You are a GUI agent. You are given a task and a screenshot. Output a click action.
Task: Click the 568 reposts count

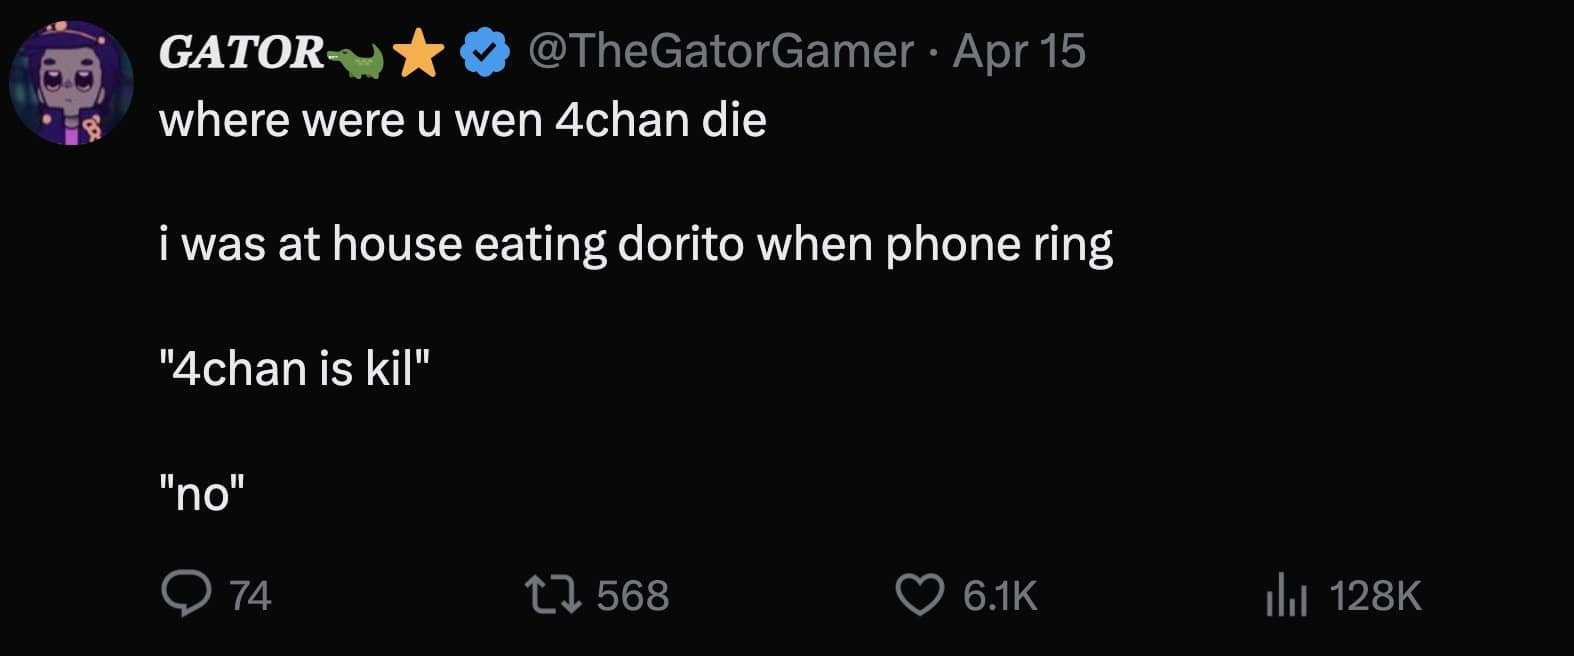pos(632,596)
